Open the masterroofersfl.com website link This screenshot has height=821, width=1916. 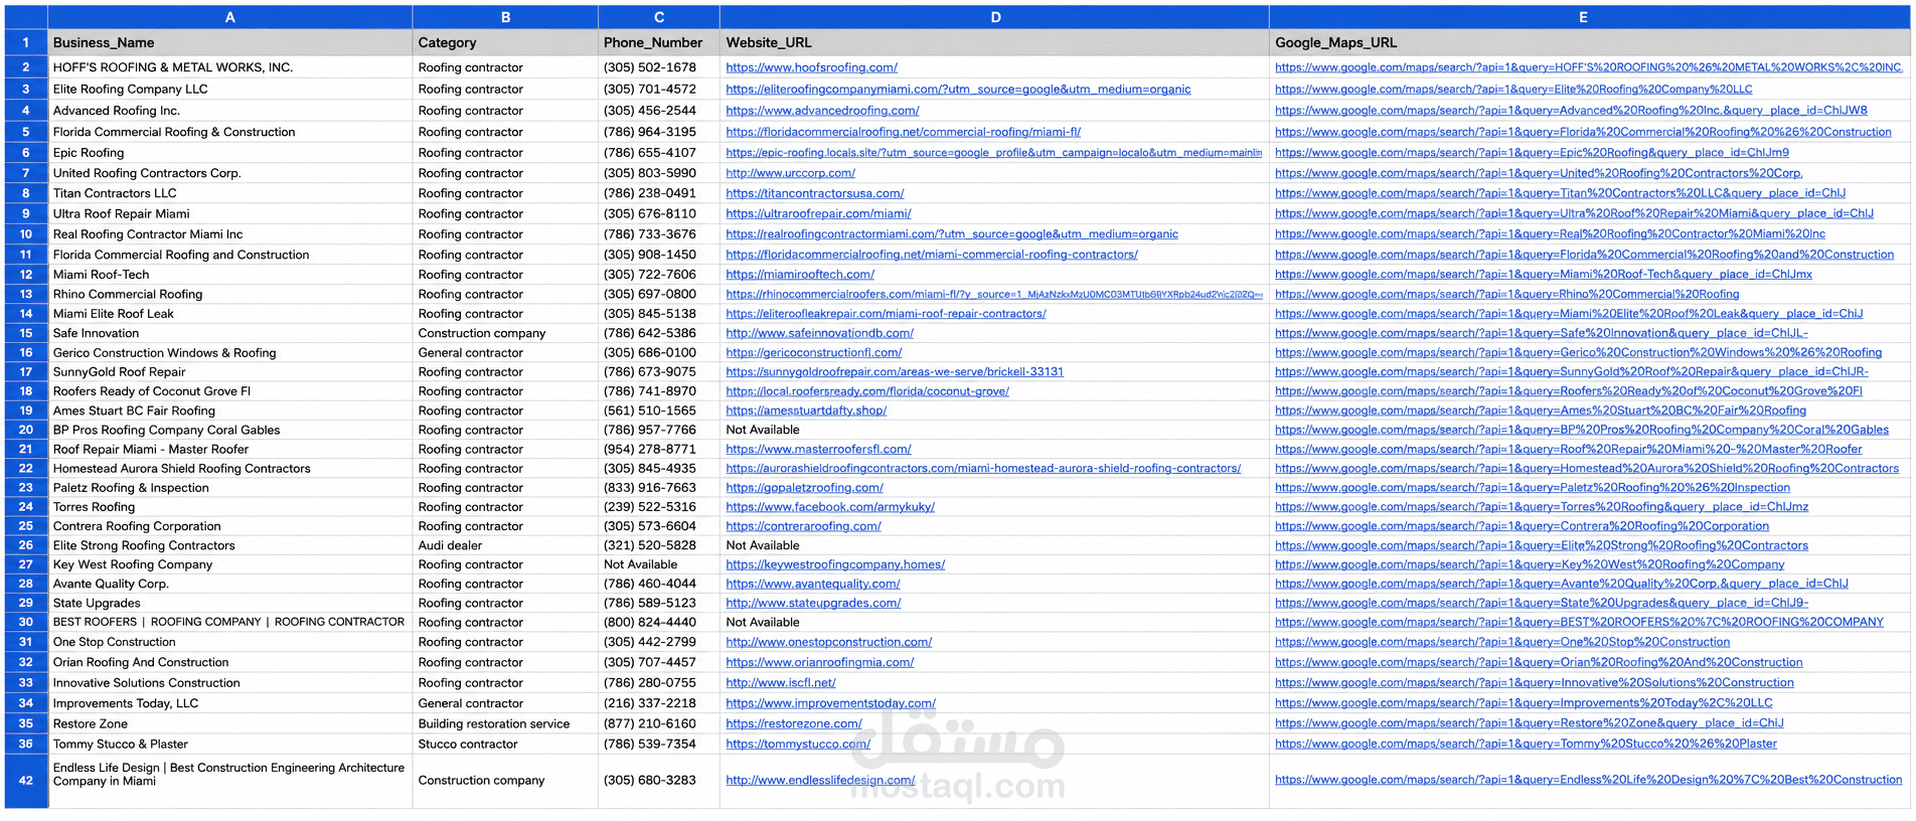coord(819,449)
